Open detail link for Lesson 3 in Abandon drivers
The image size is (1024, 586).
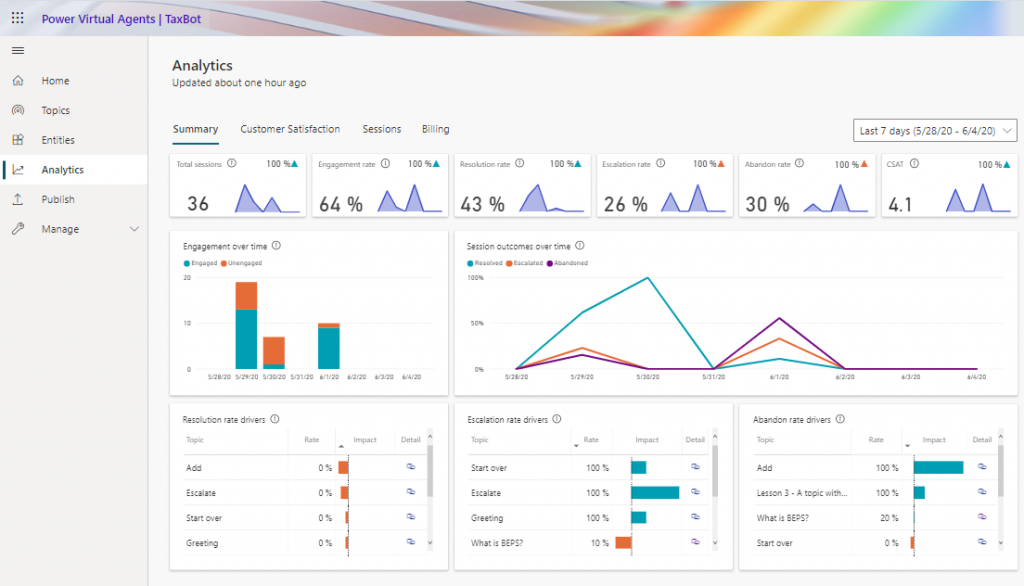click(982, 491)
